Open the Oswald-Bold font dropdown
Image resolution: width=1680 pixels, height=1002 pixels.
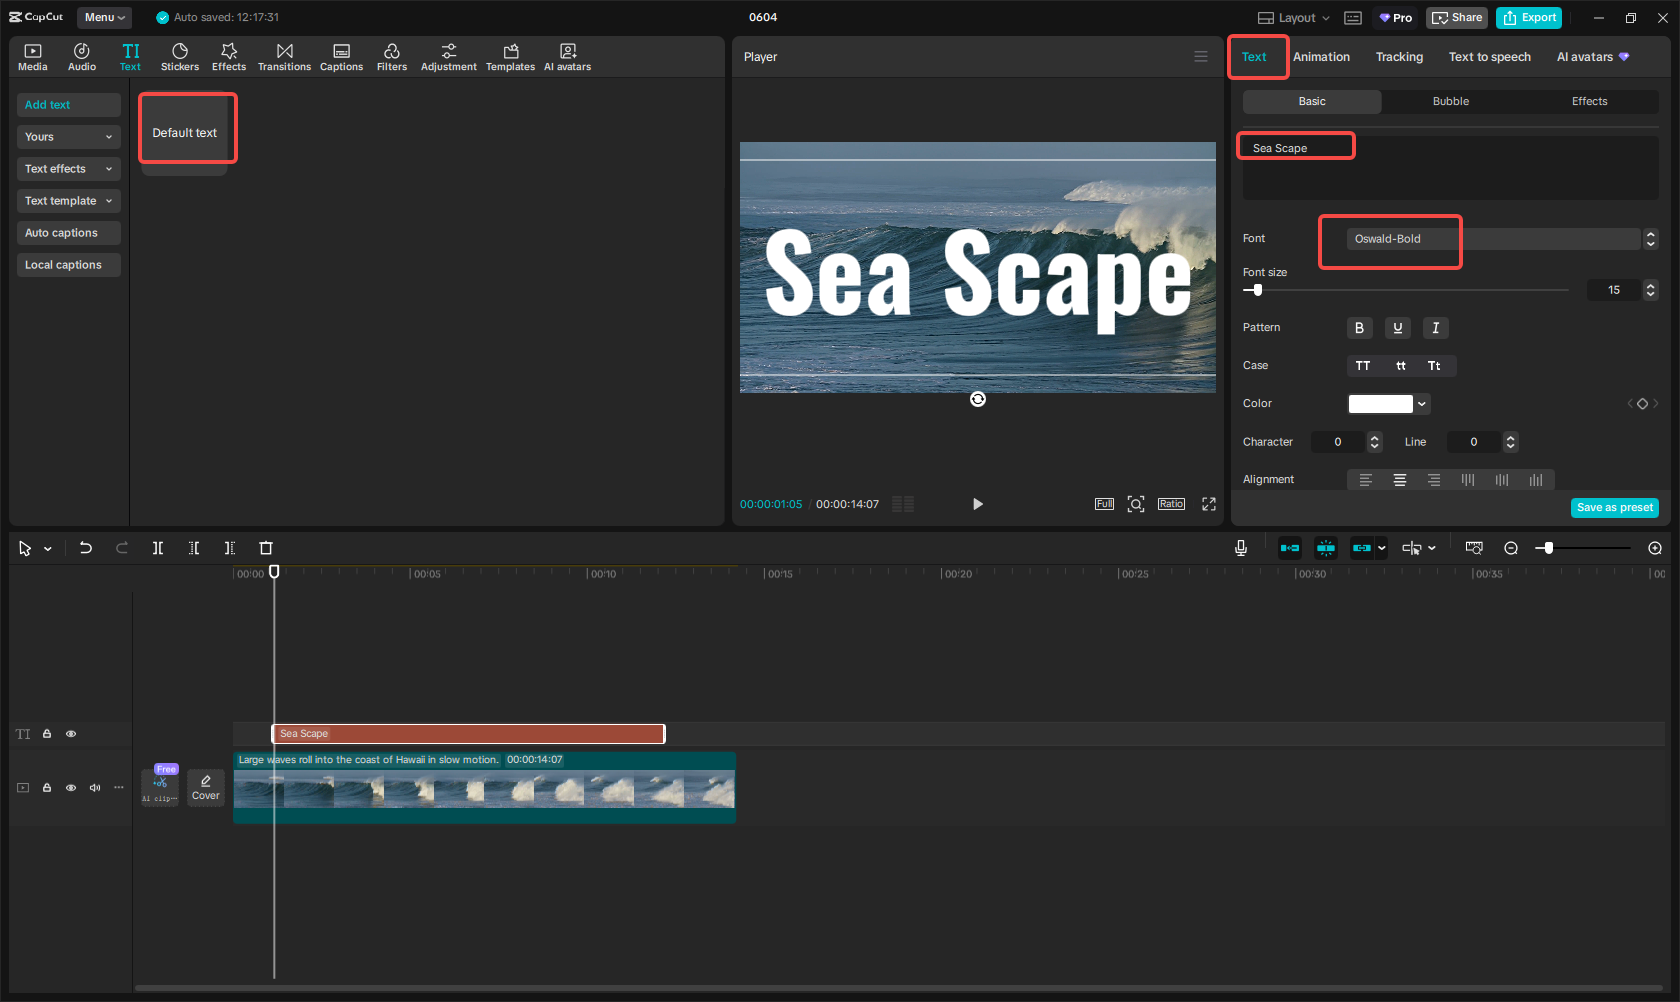pyautogui.click(x=1492, y=239)
